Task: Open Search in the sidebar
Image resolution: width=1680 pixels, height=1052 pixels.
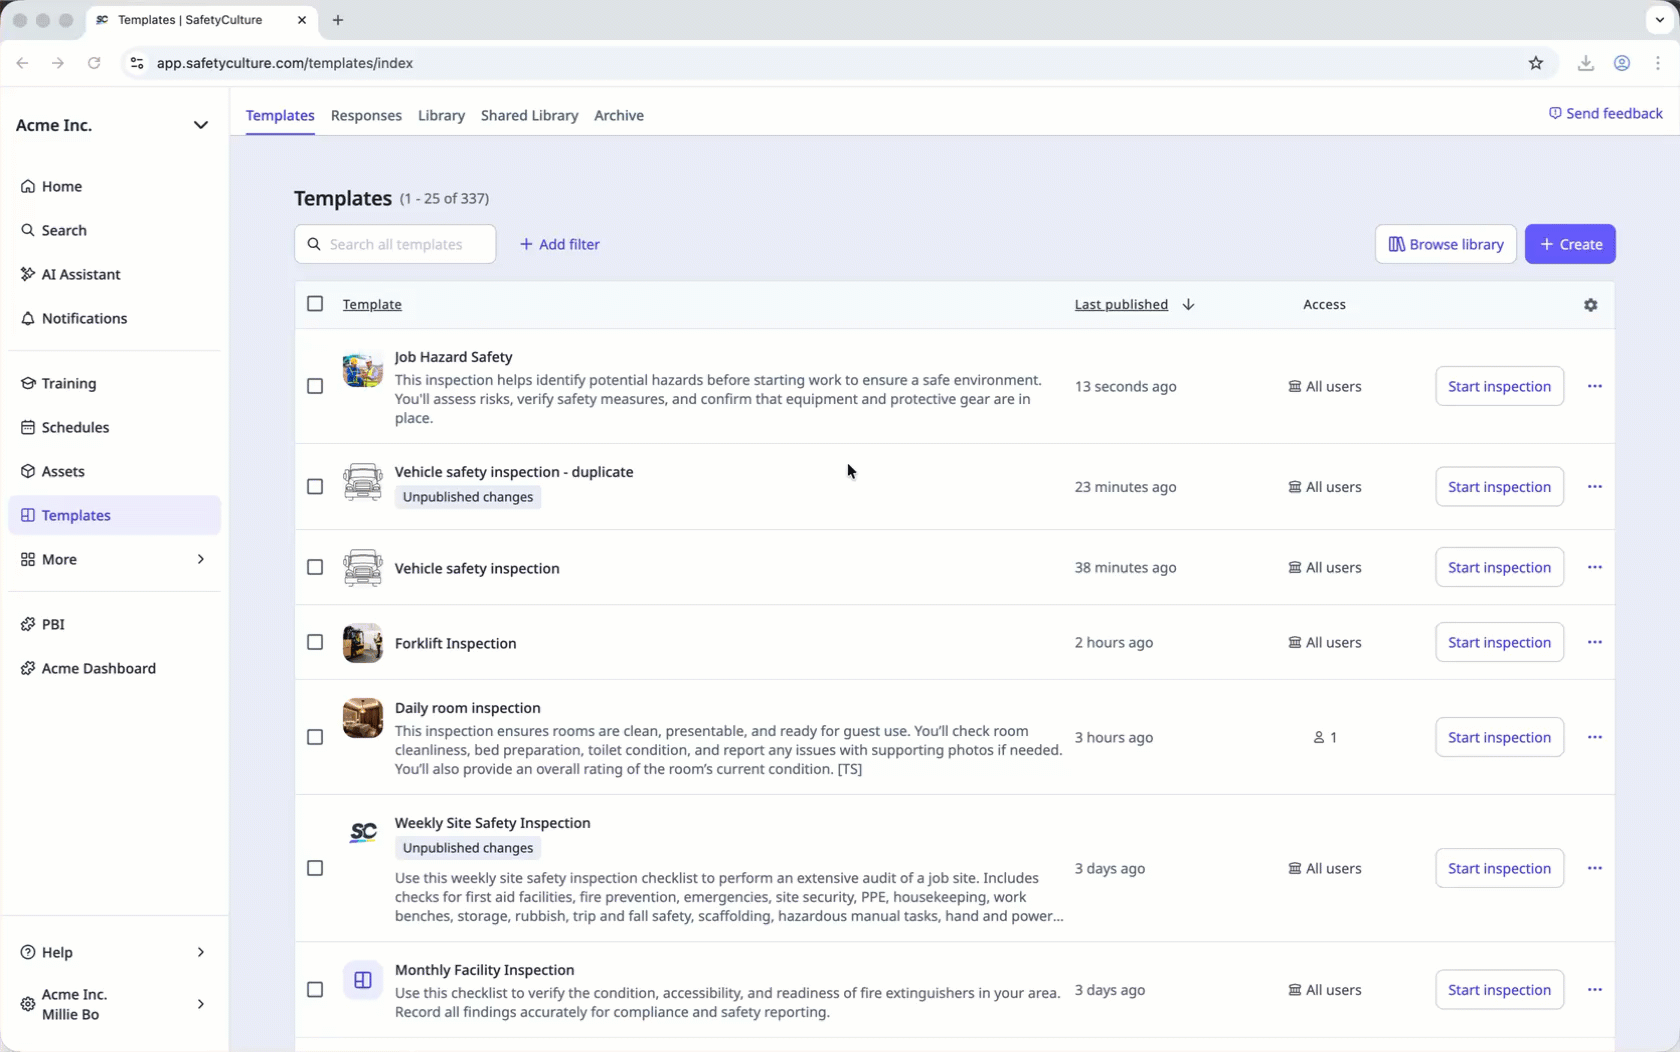Action: point(54,230)
